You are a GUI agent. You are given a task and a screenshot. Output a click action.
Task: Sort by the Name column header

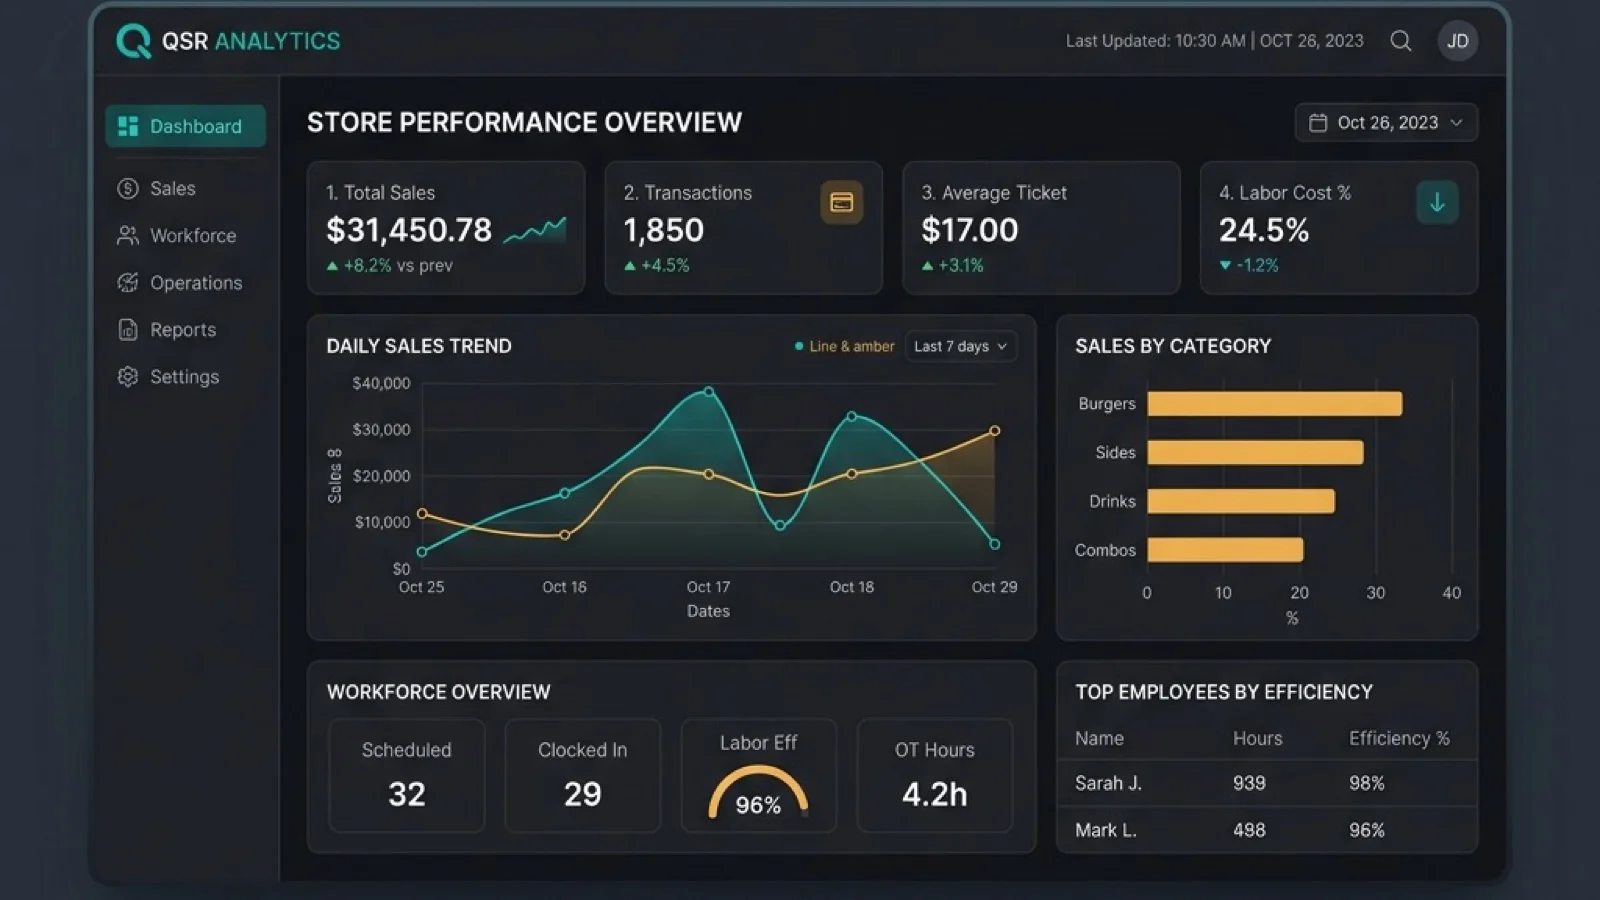pyautogui.click(x=1099, y=738)
